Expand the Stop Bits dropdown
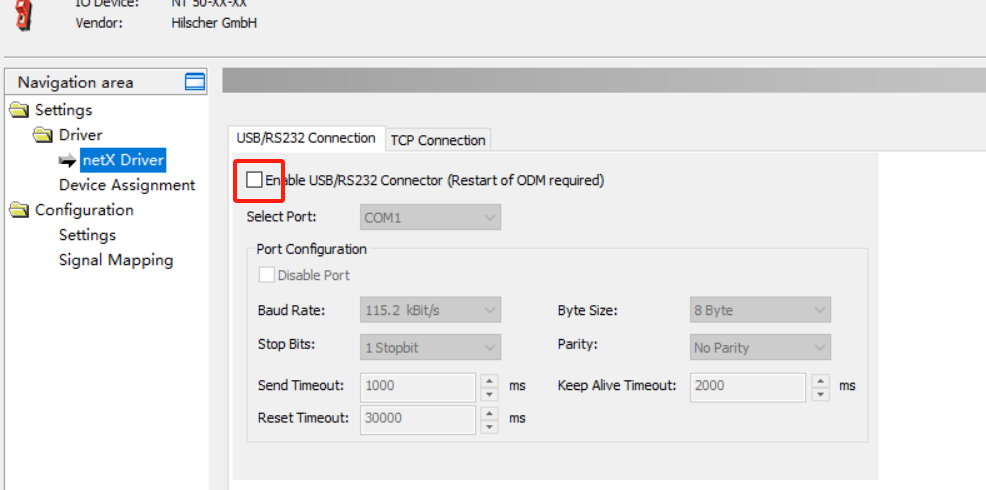 point(430,347)
